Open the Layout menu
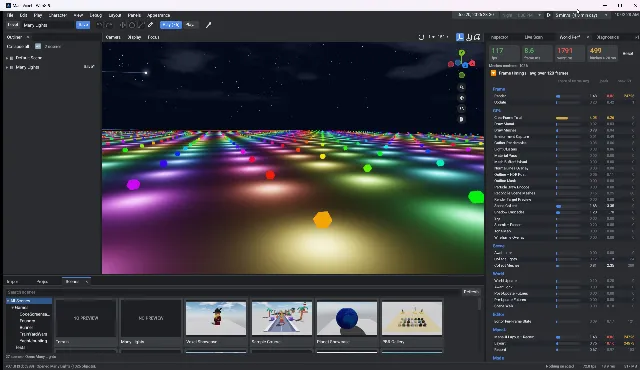Viewport: 640px width, 370px height. coord(115,15)
